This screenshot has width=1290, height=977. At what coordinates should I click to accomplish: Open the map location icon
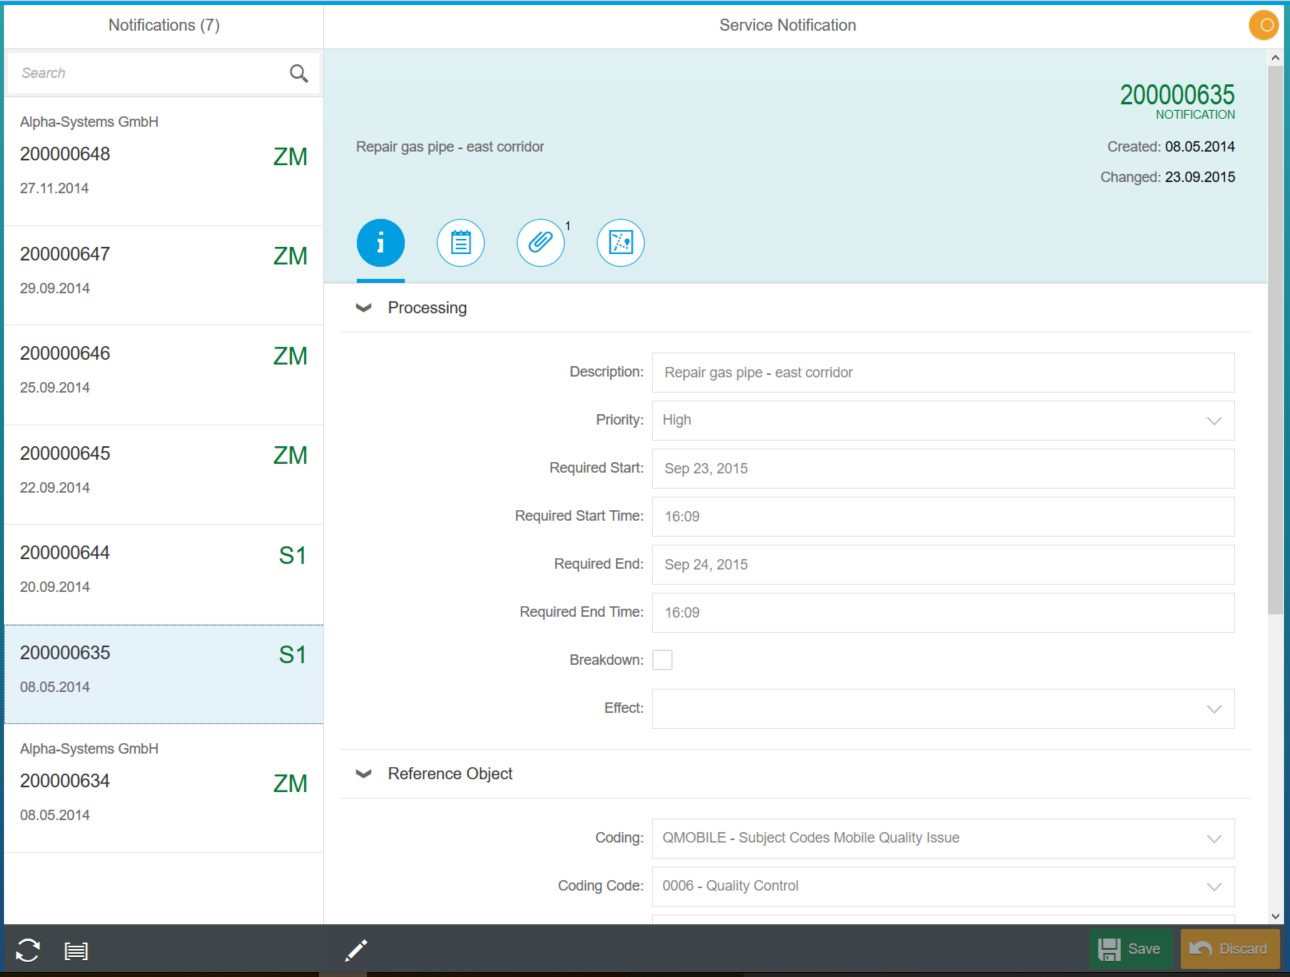[620, 242]
